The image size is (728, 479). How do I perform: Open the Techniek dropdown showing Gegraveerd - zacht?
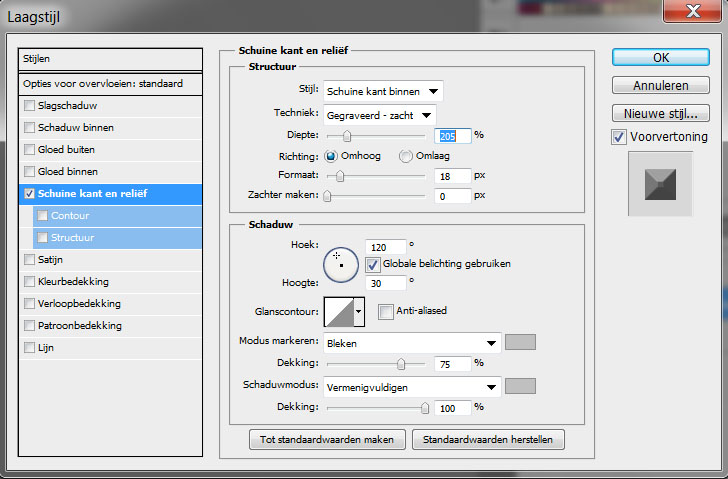380,116
